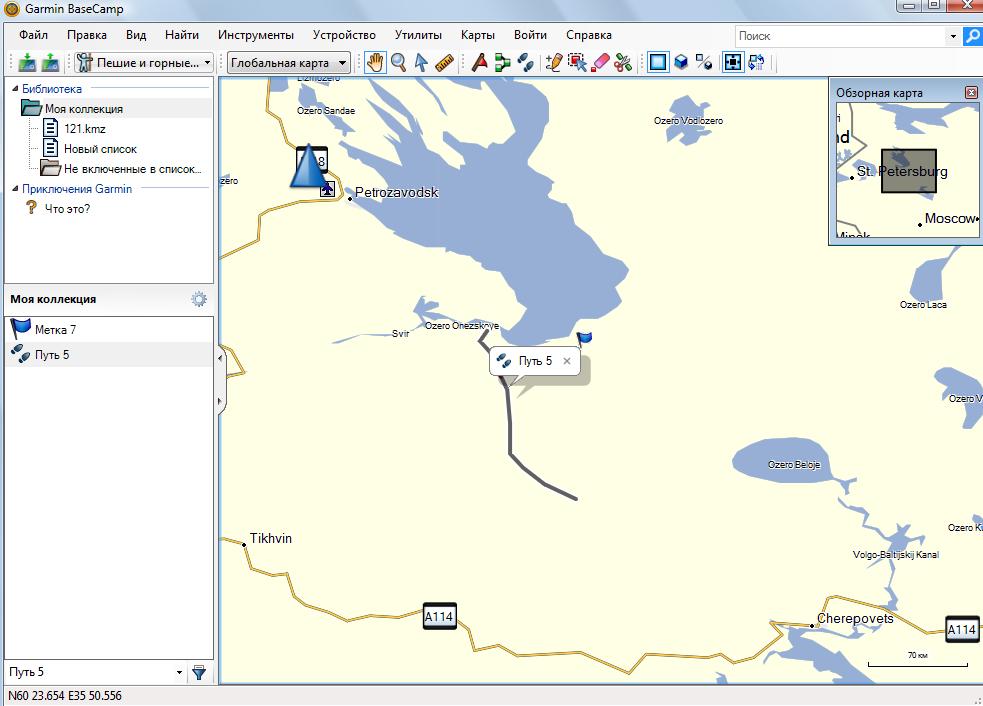Select the Measure ruler tool

(445, 63)
